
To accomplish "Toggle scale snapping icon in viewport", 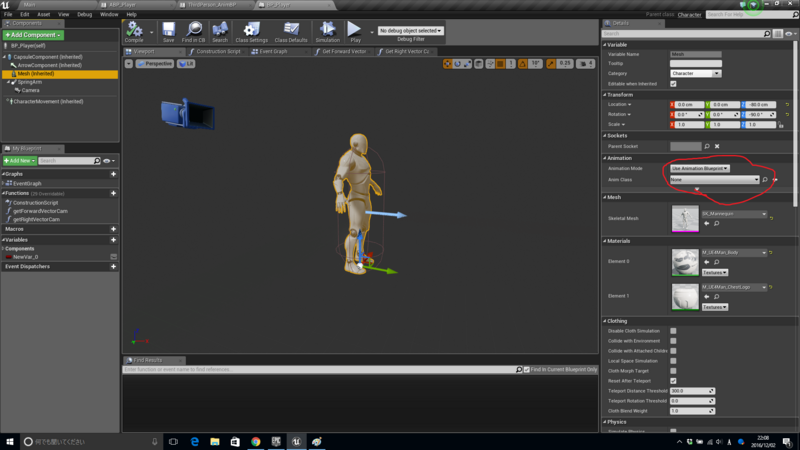I will tap(551, 64).
